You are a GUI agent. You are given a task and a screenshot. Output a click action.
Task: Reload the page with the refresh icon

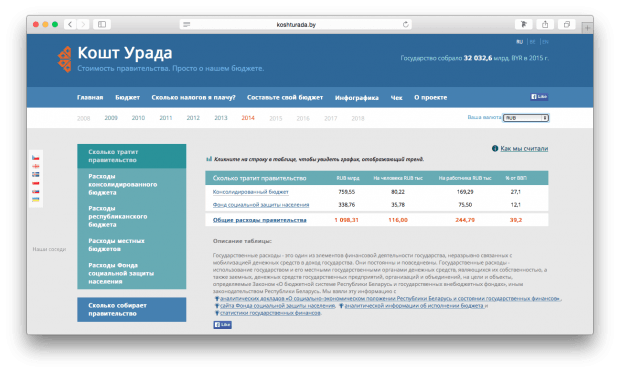[x=405, y=25]
